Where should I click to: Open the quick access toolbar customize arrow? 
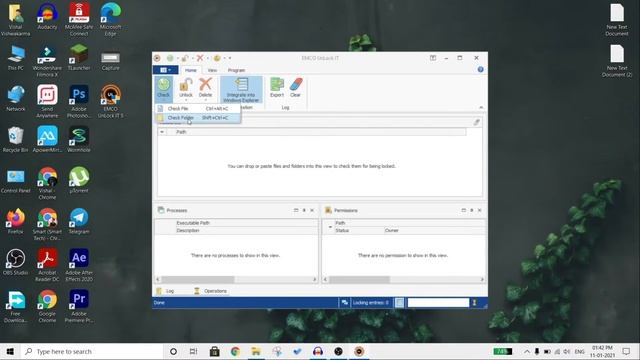230,58
